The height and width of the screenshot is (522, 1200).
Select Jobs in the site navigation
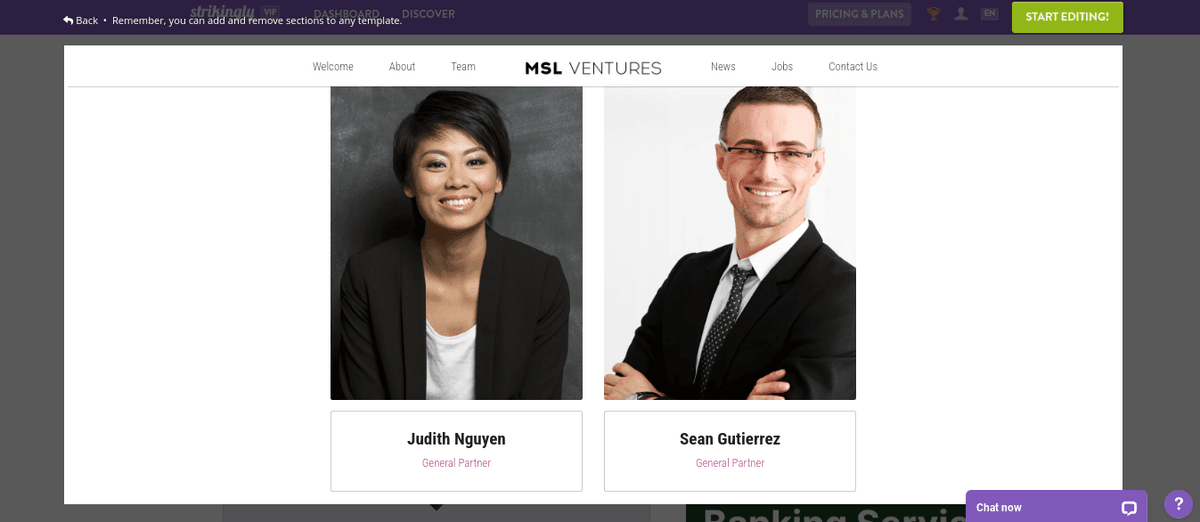782,67
